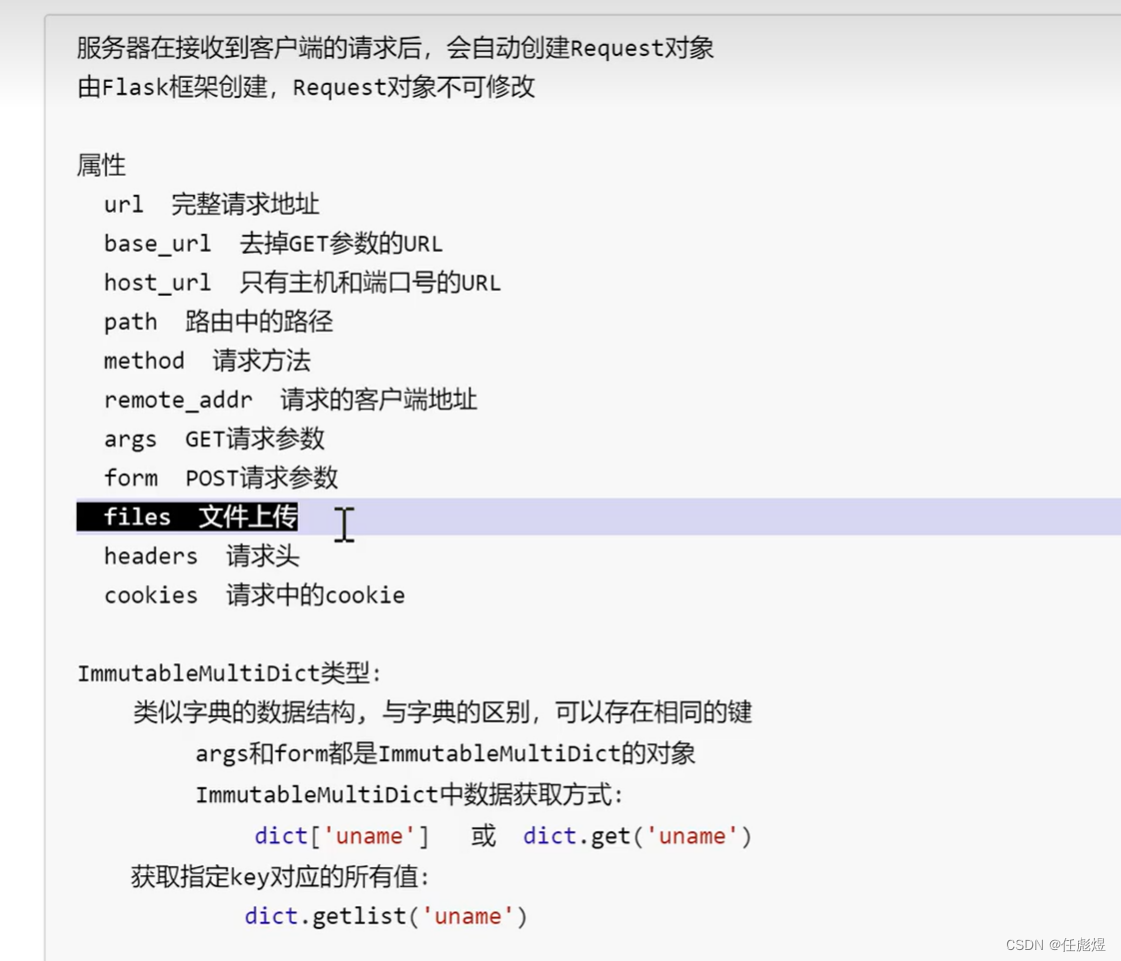Click the 'cookies 请求中的cookie' line
Screen dimensions: 1121x961
(x=255, y=595)
